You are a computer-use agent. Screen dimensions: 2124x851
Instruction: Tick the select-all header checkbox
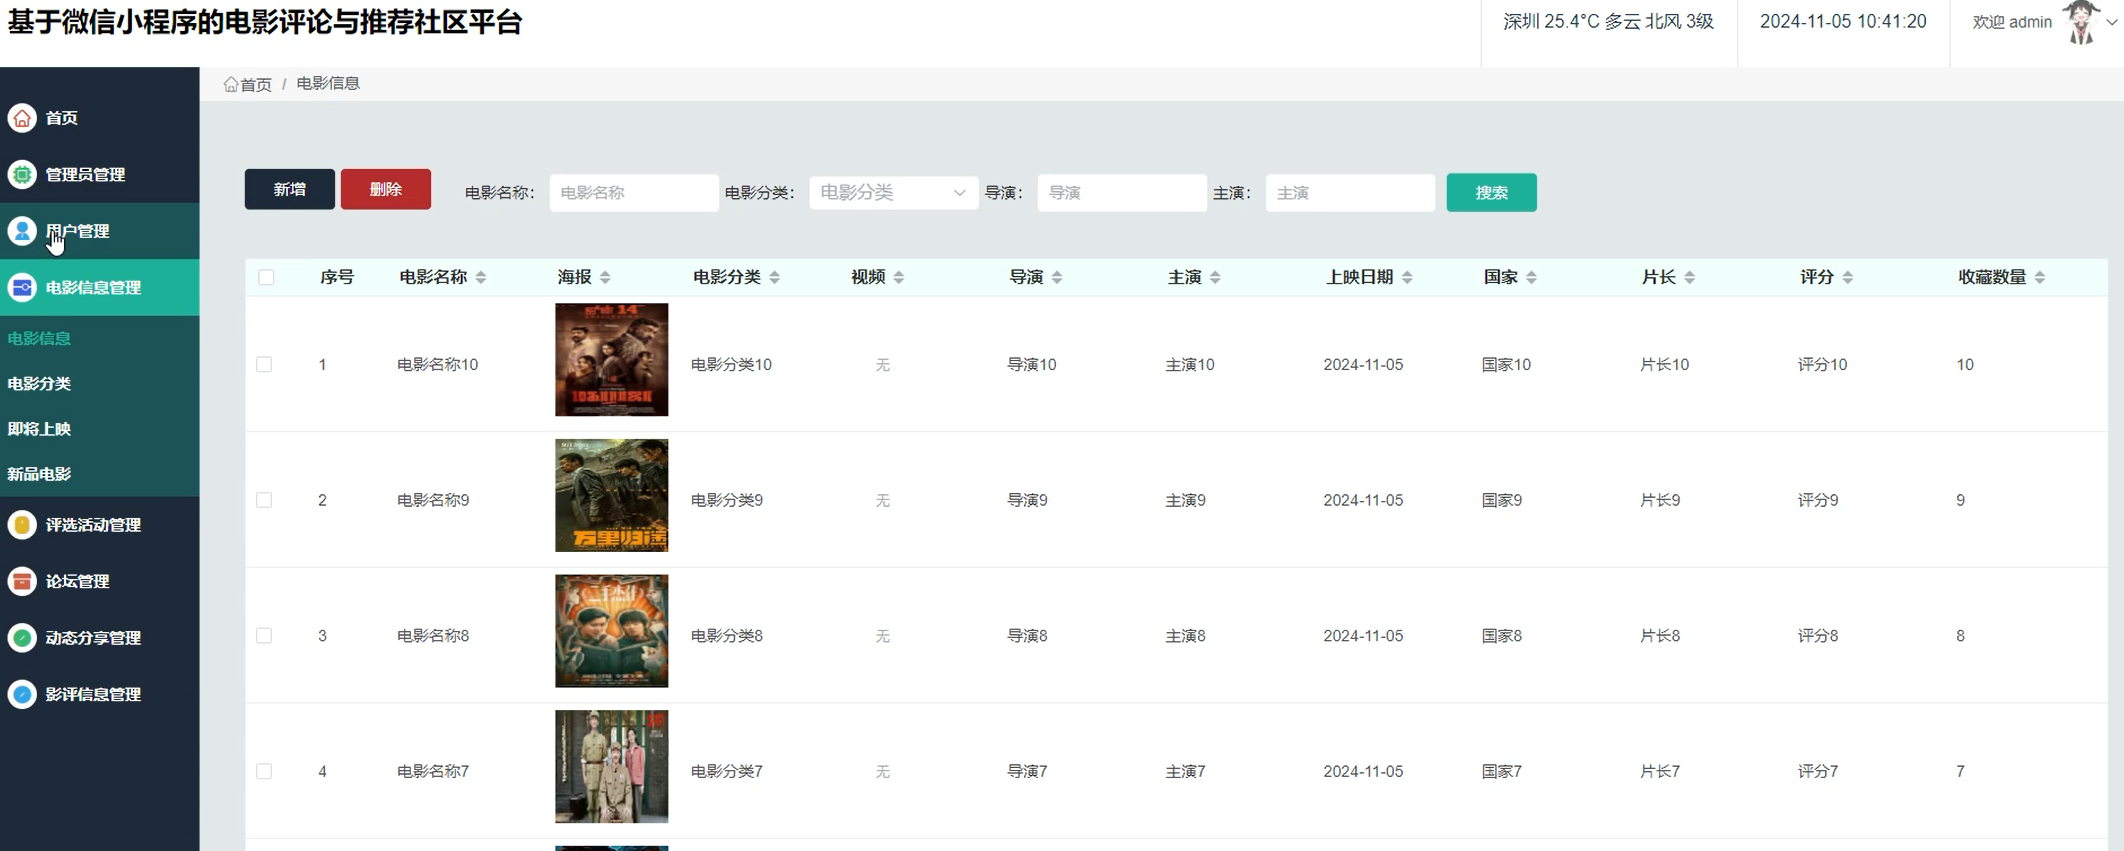[266, 277]
